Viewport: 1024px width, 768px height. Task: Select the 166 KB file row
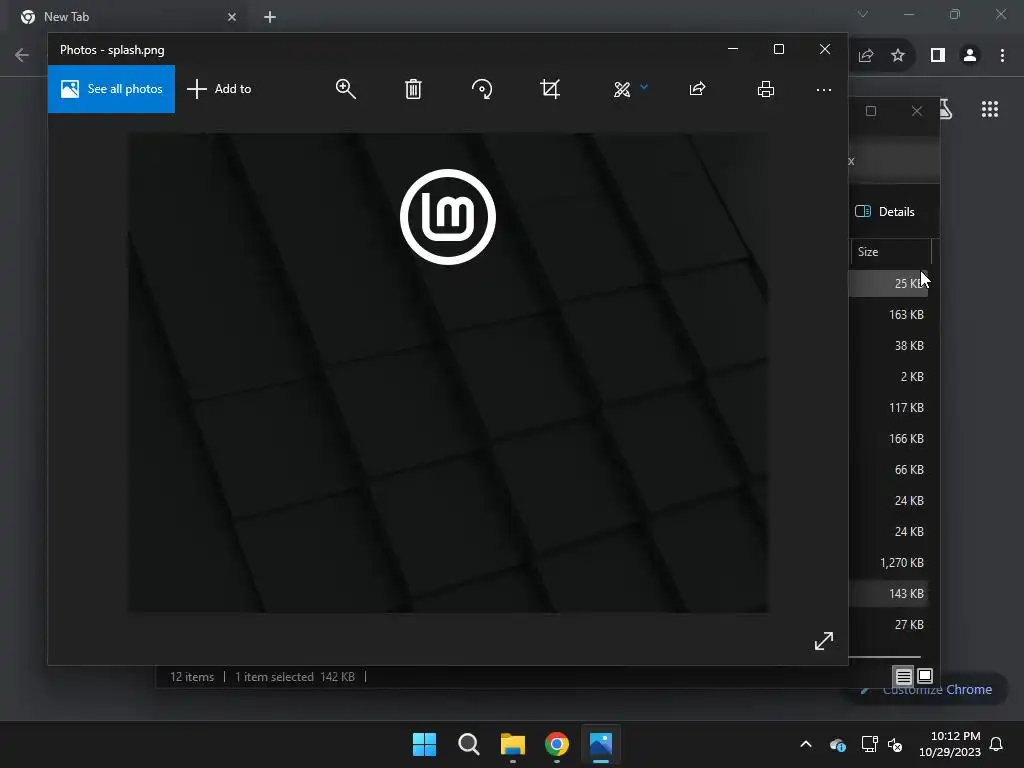[x=889, y=439]
